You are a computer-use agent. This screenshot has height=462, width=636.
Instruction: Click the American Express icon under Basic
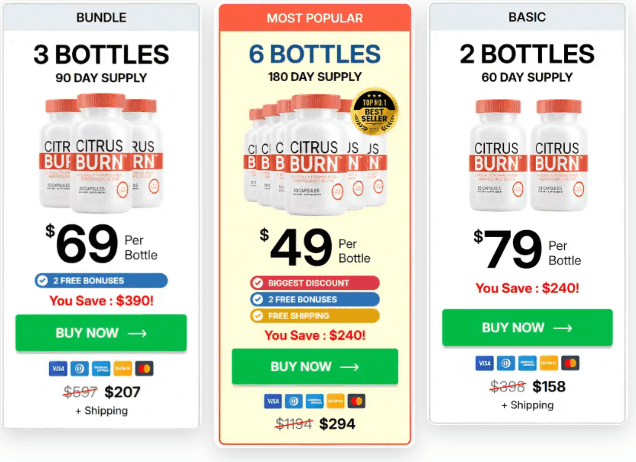(528, 363)
